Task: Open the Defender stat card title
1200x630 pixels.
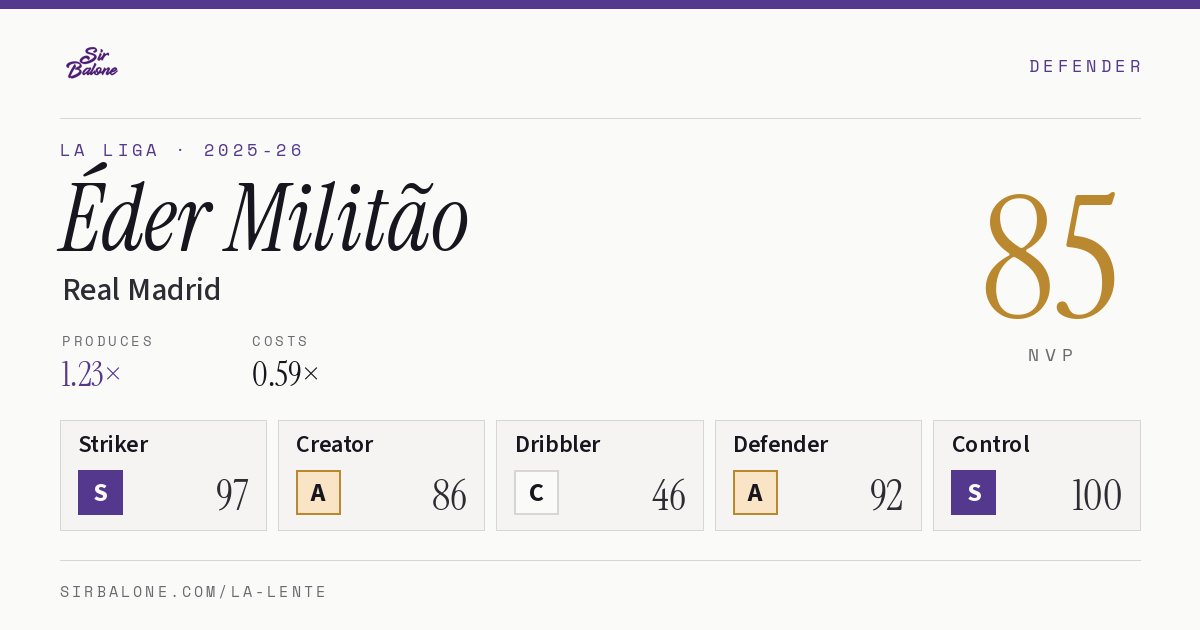Action: point(780,444)
